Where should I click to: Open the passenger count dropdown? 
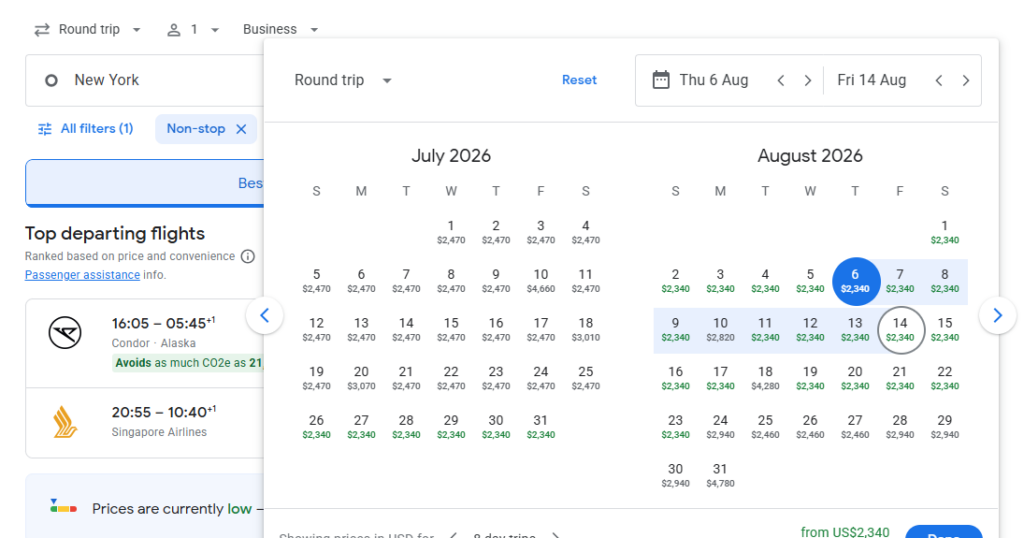pos(193,30)
